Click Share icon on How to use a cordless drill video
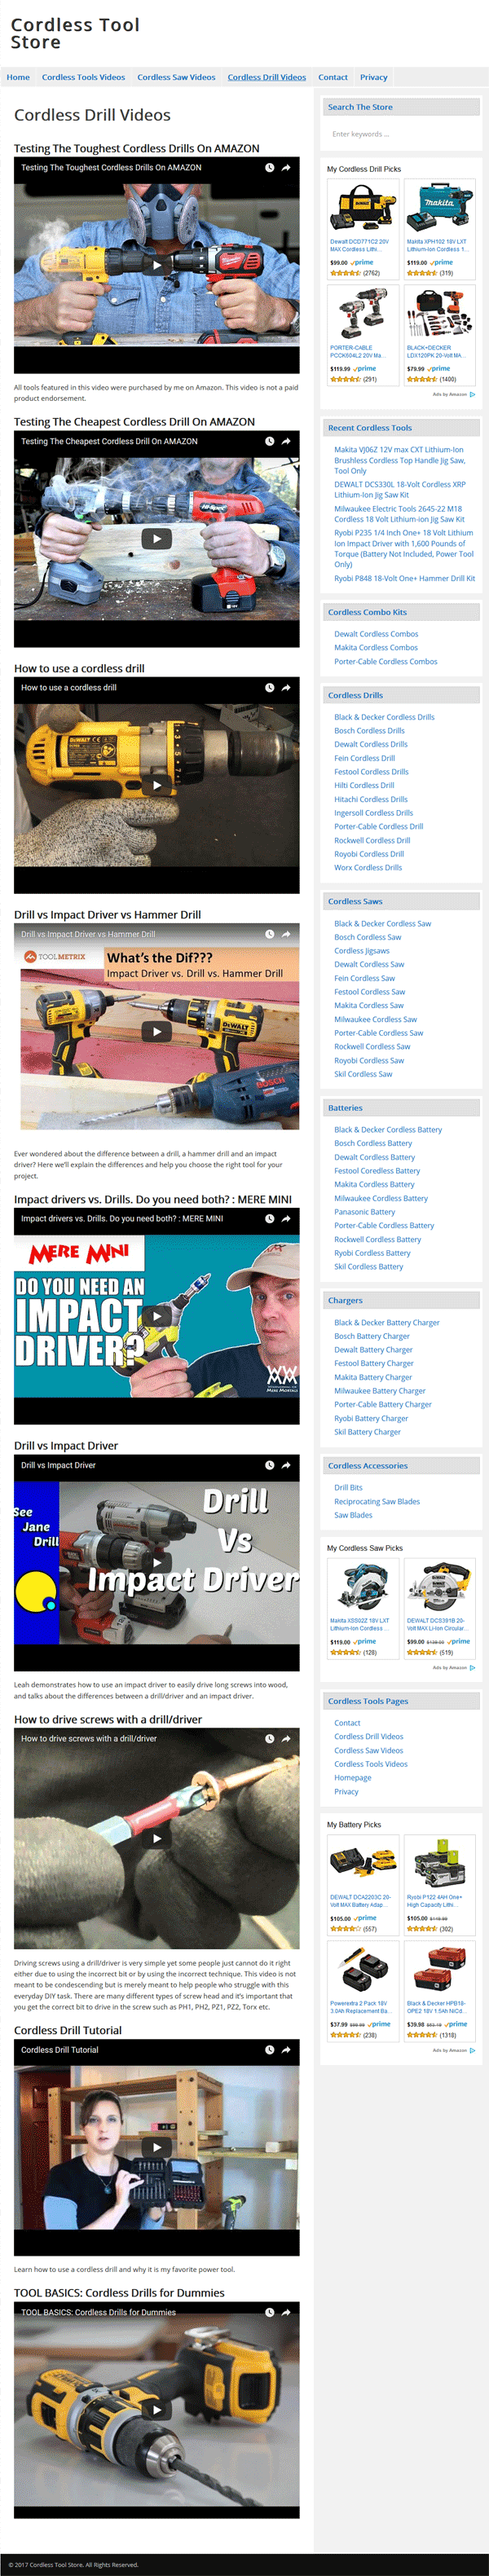The image size is (489, 2576). point(286,688)
